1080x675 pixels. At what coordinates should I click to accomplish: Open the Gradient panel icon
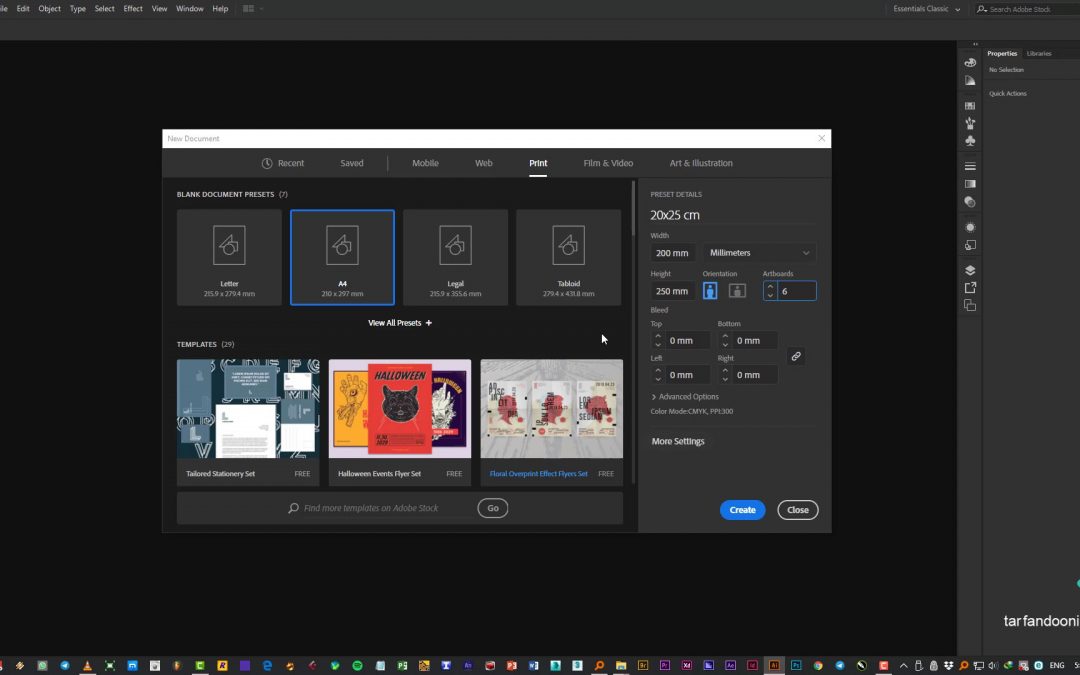(x=970, y=184)
